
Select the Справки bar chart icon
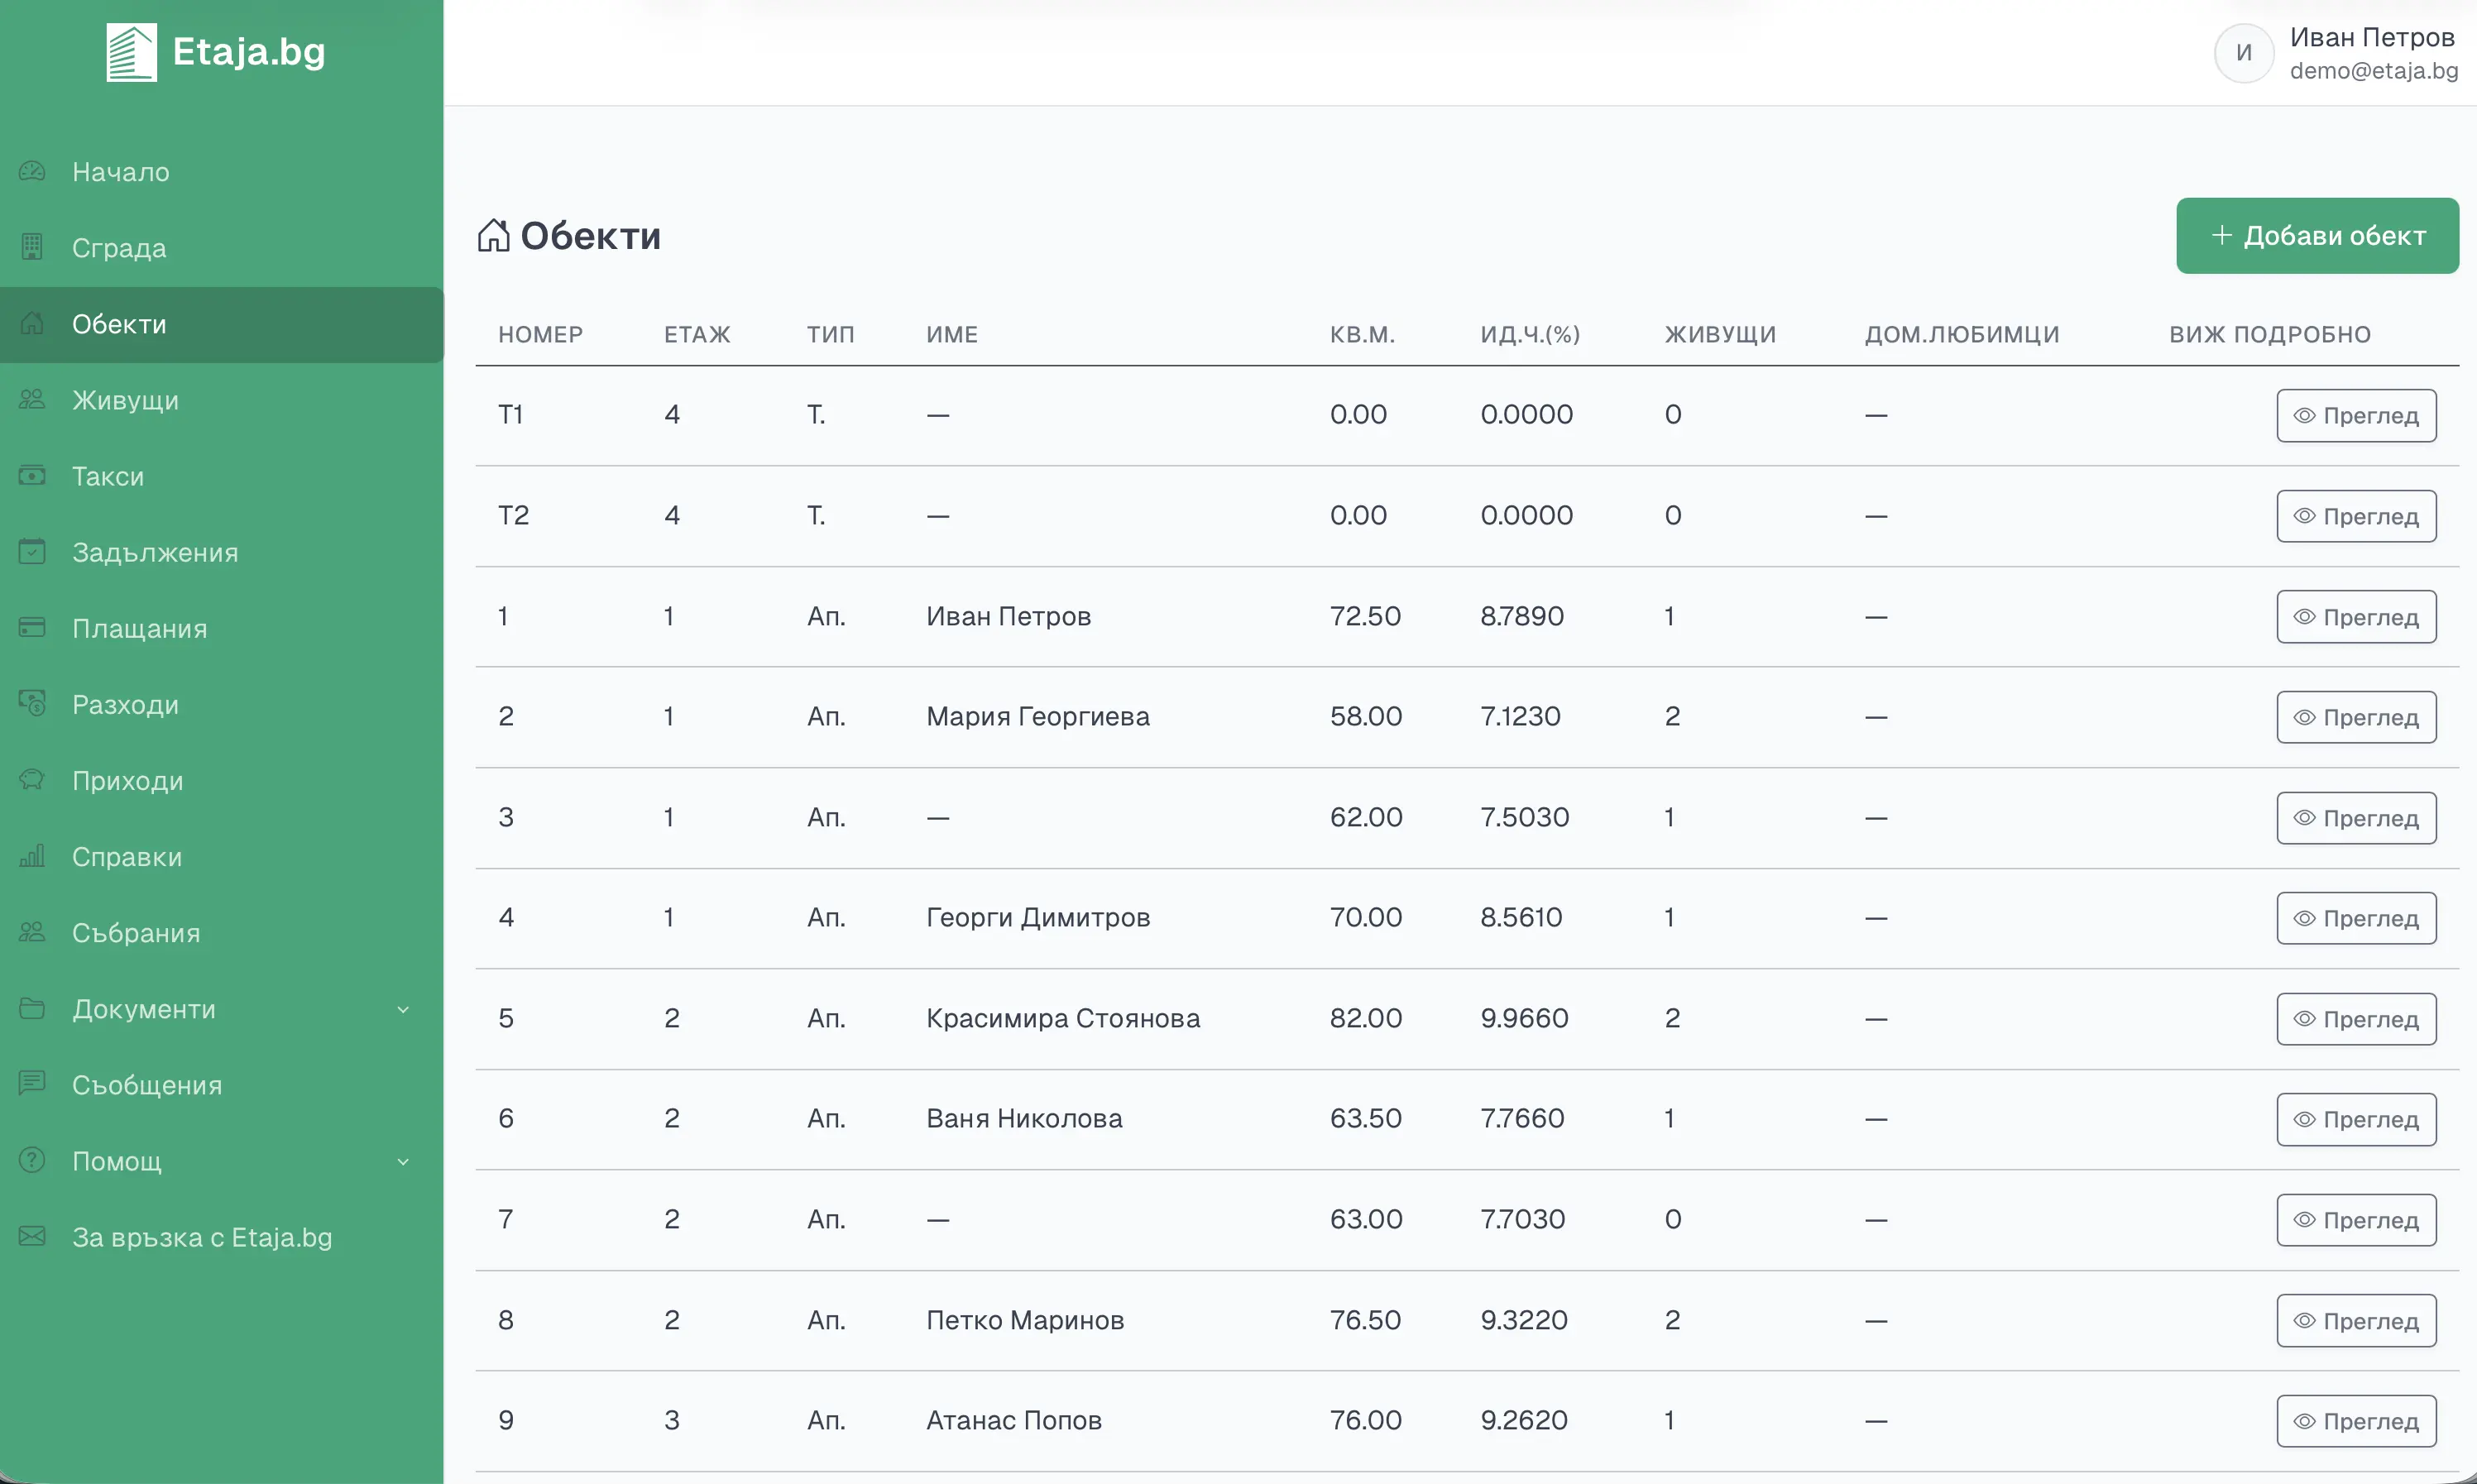(x=32, y=856)
